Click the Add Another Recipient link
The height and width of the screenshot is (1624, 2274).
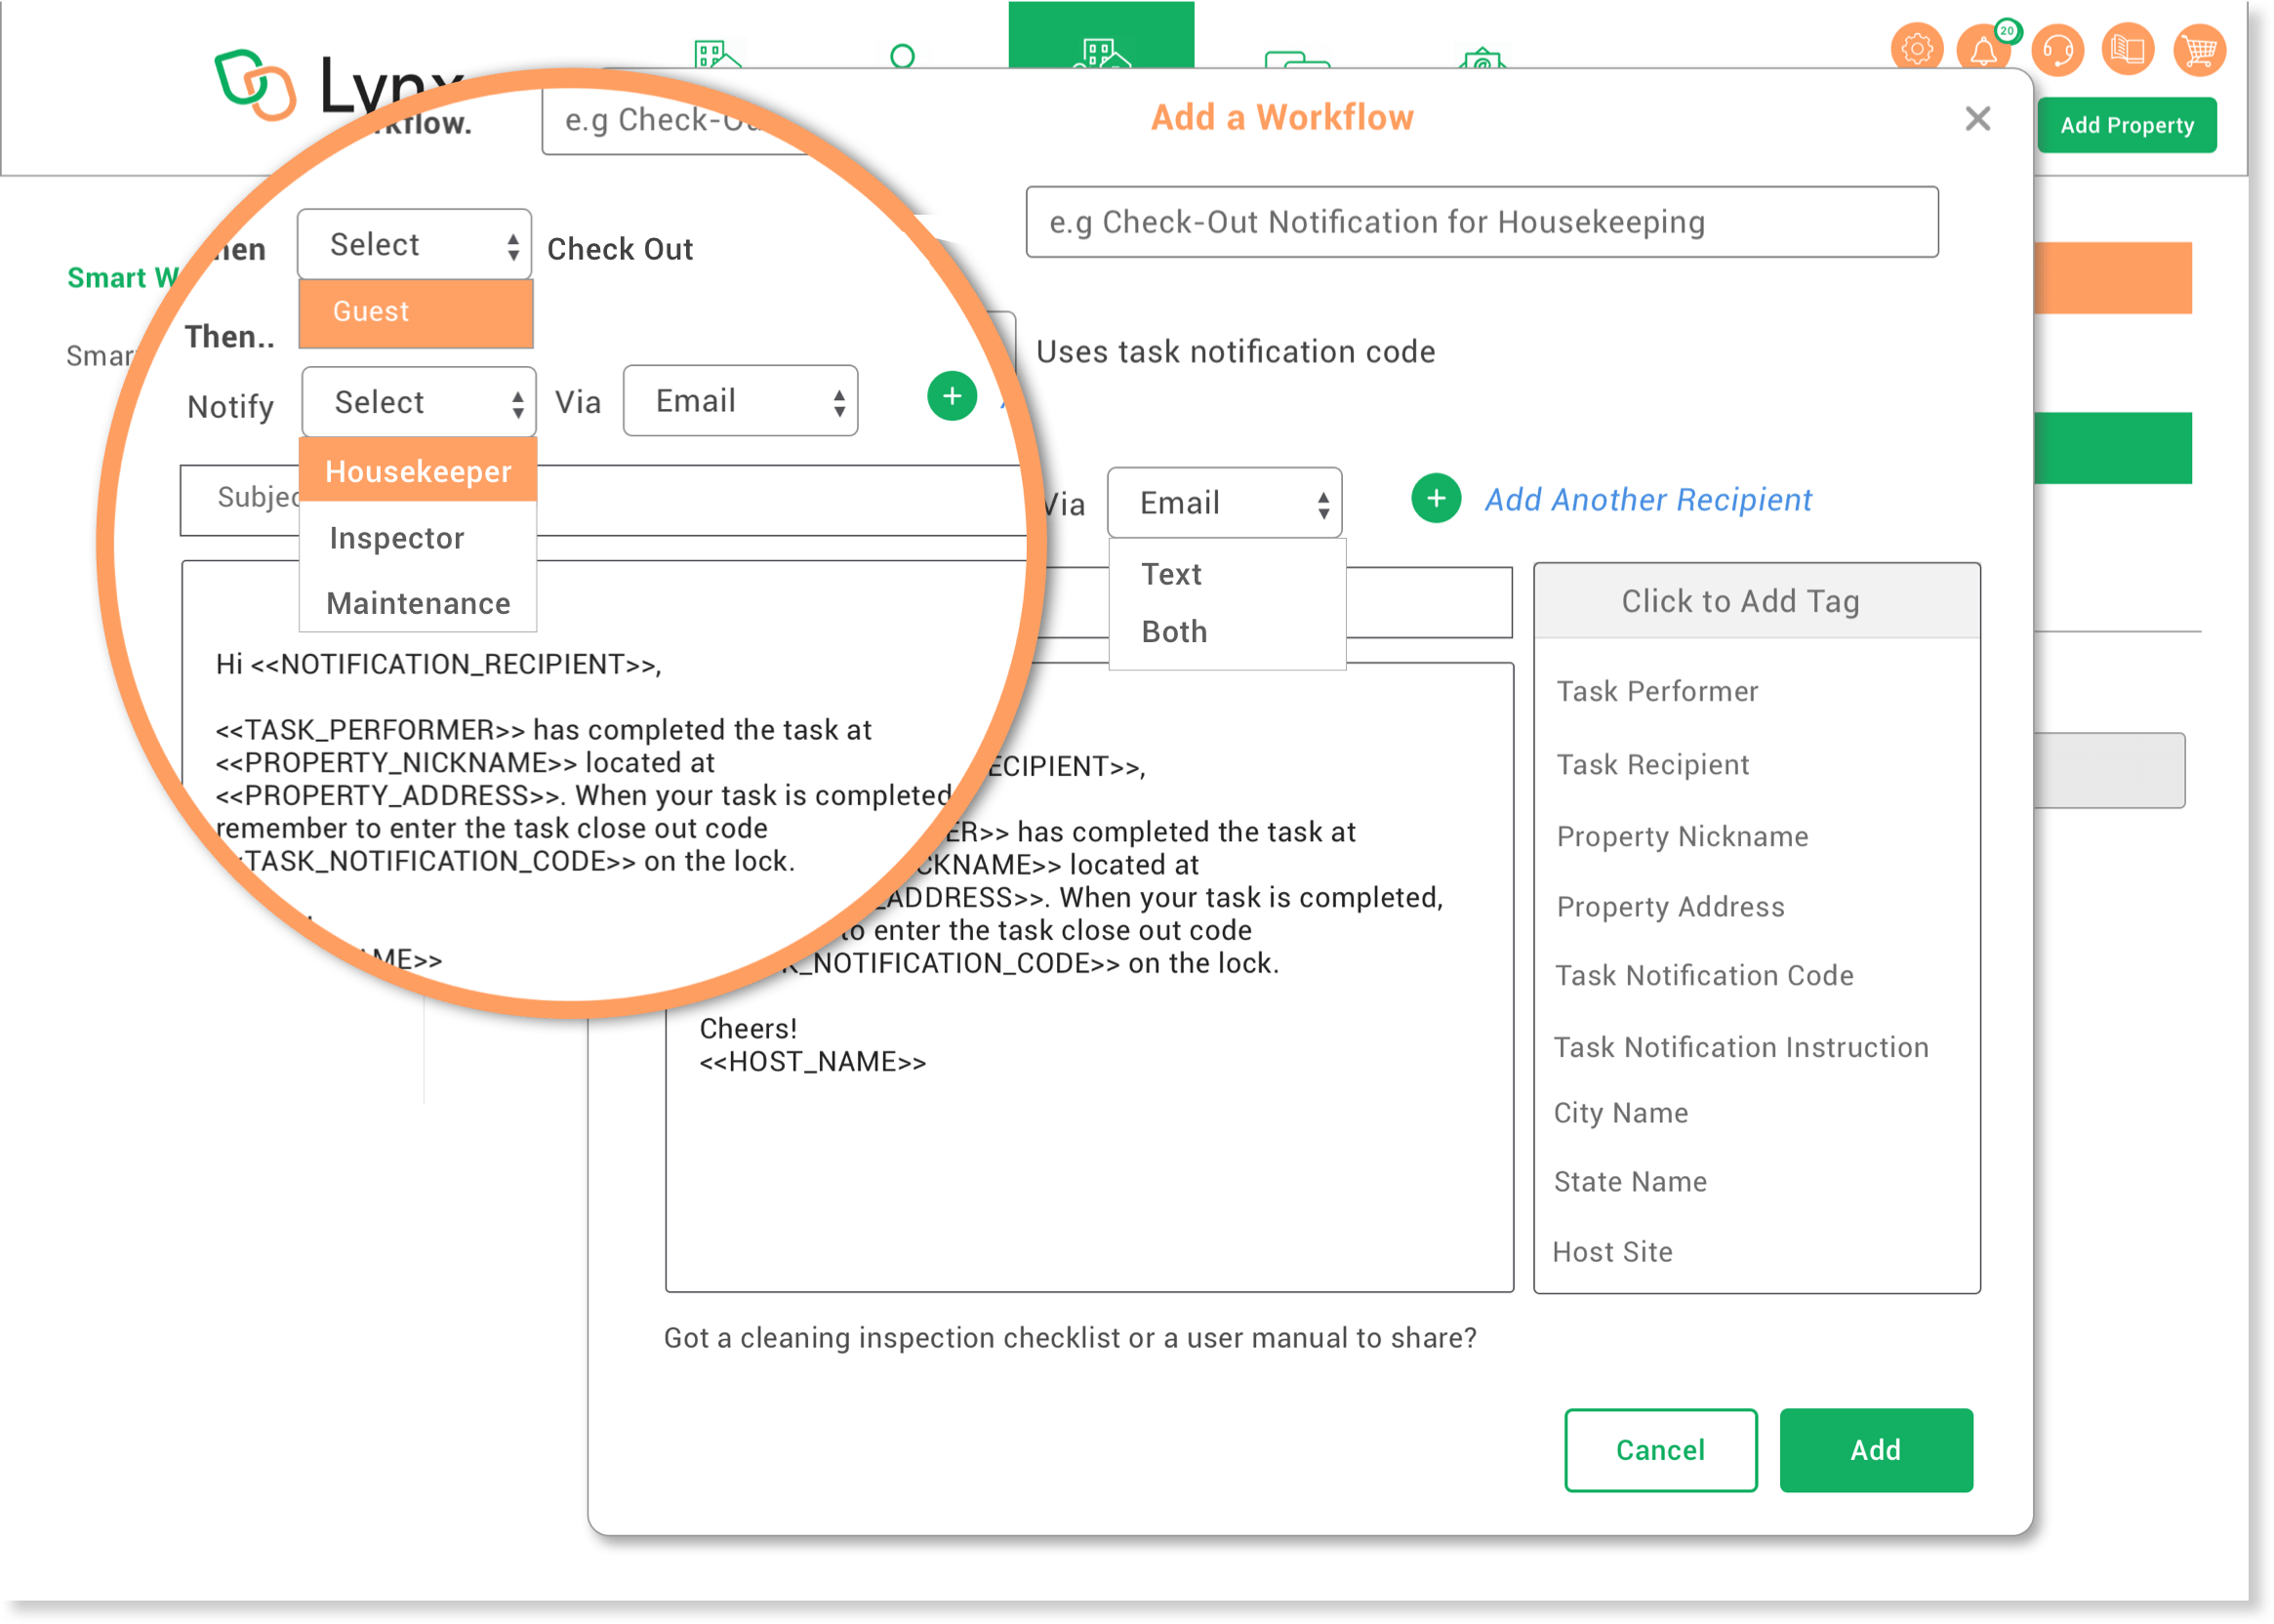point(1647,500)
